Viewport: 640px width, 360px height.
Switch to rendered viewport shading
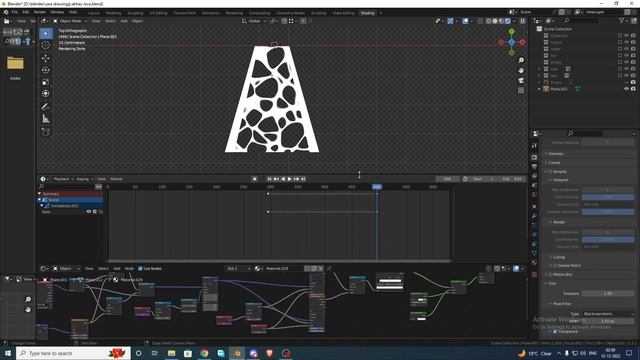tap(508, 21)
